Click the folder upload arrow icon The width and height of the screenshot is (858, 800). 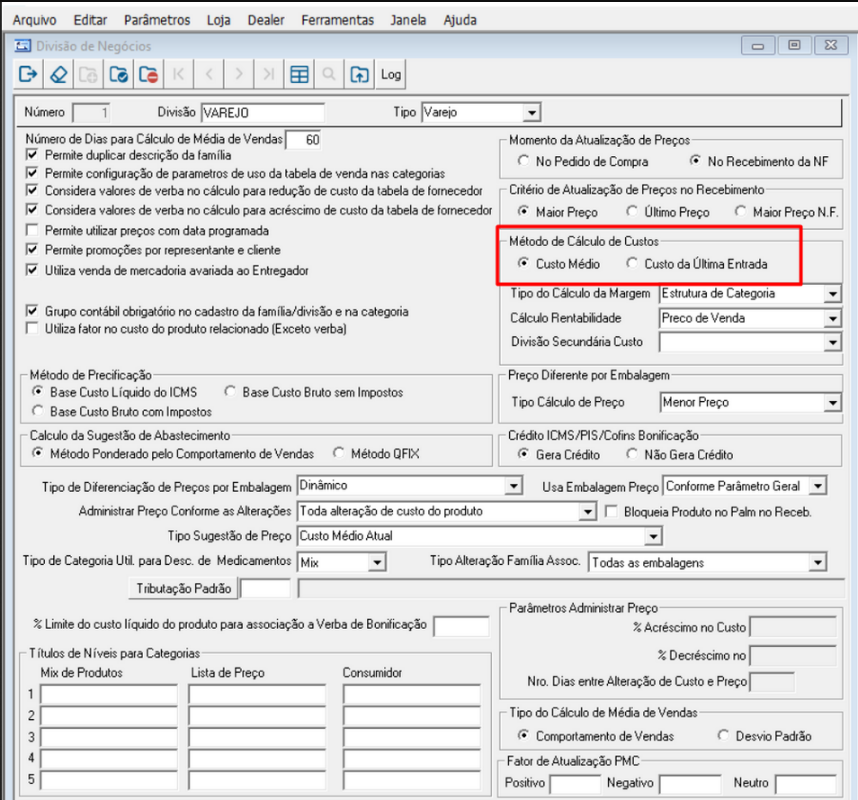point(359,74)
